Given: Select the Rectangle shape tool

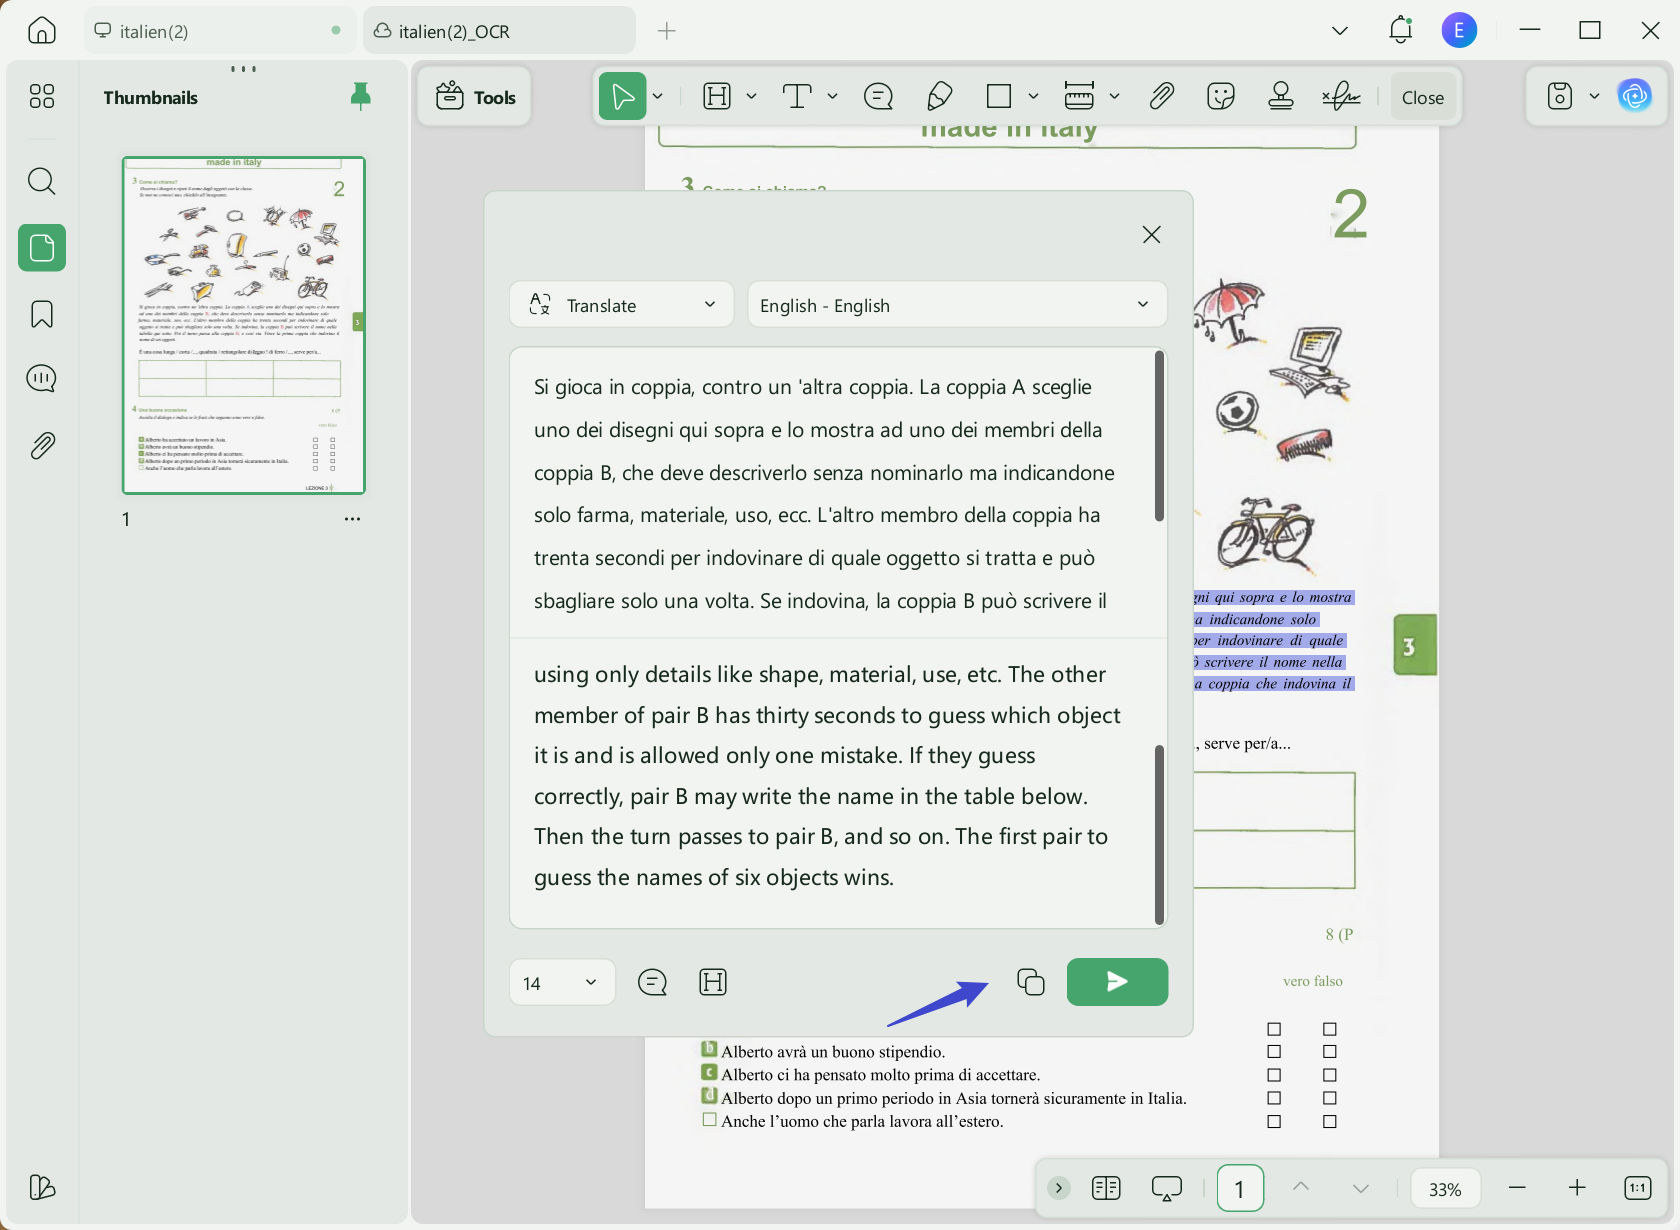Looking at the screenshot, I should point(998,97).
